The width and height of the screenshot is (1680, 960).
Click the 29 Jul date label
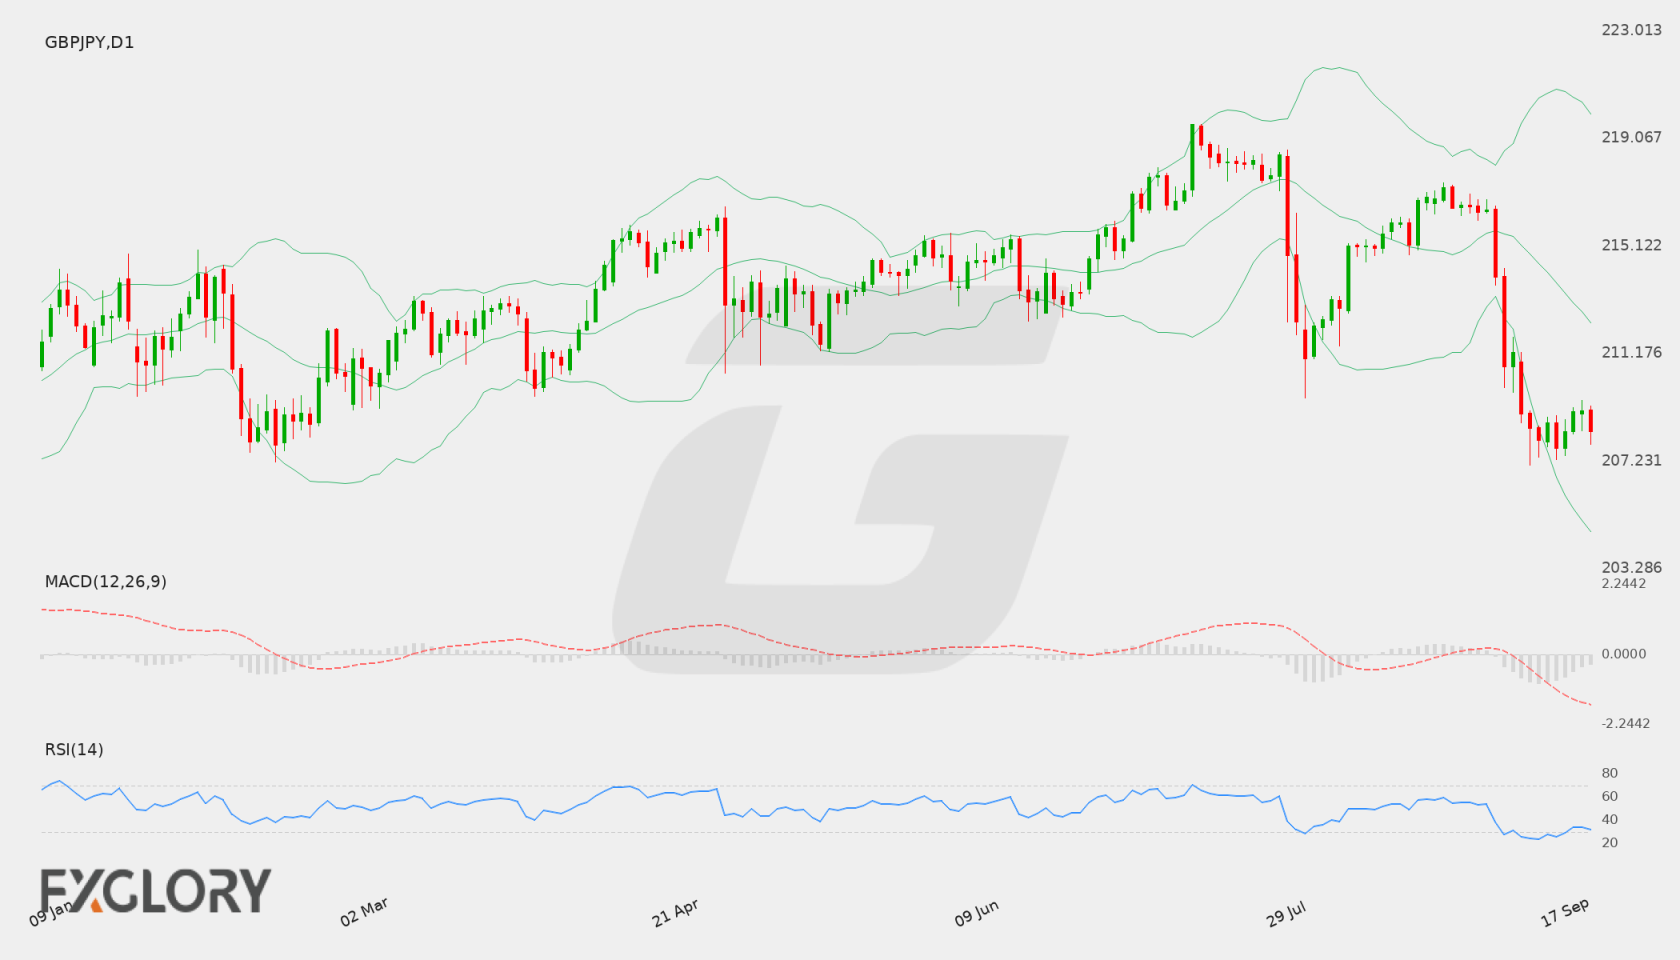(x=1286, y=913)
